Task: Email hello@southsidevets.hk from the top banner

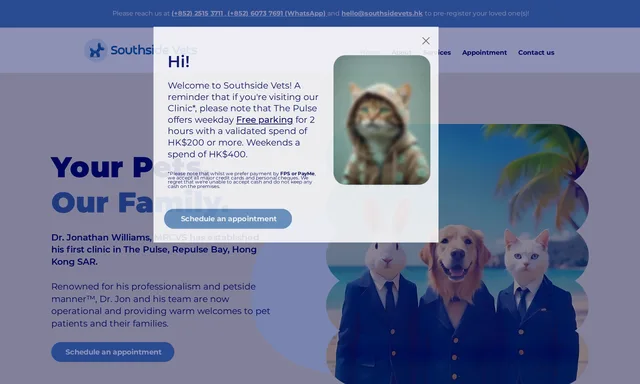Action: [382, 13]
